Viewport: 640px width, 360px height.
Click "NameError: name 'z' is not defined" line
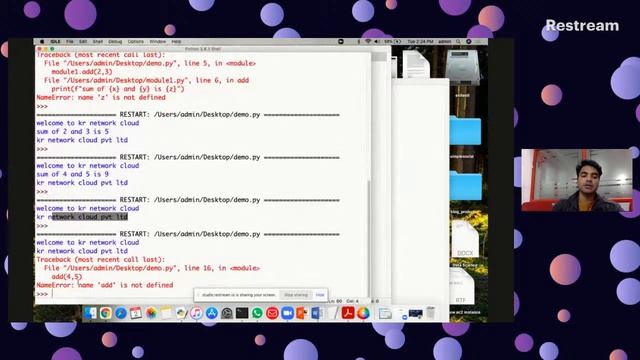click(101, 98)
